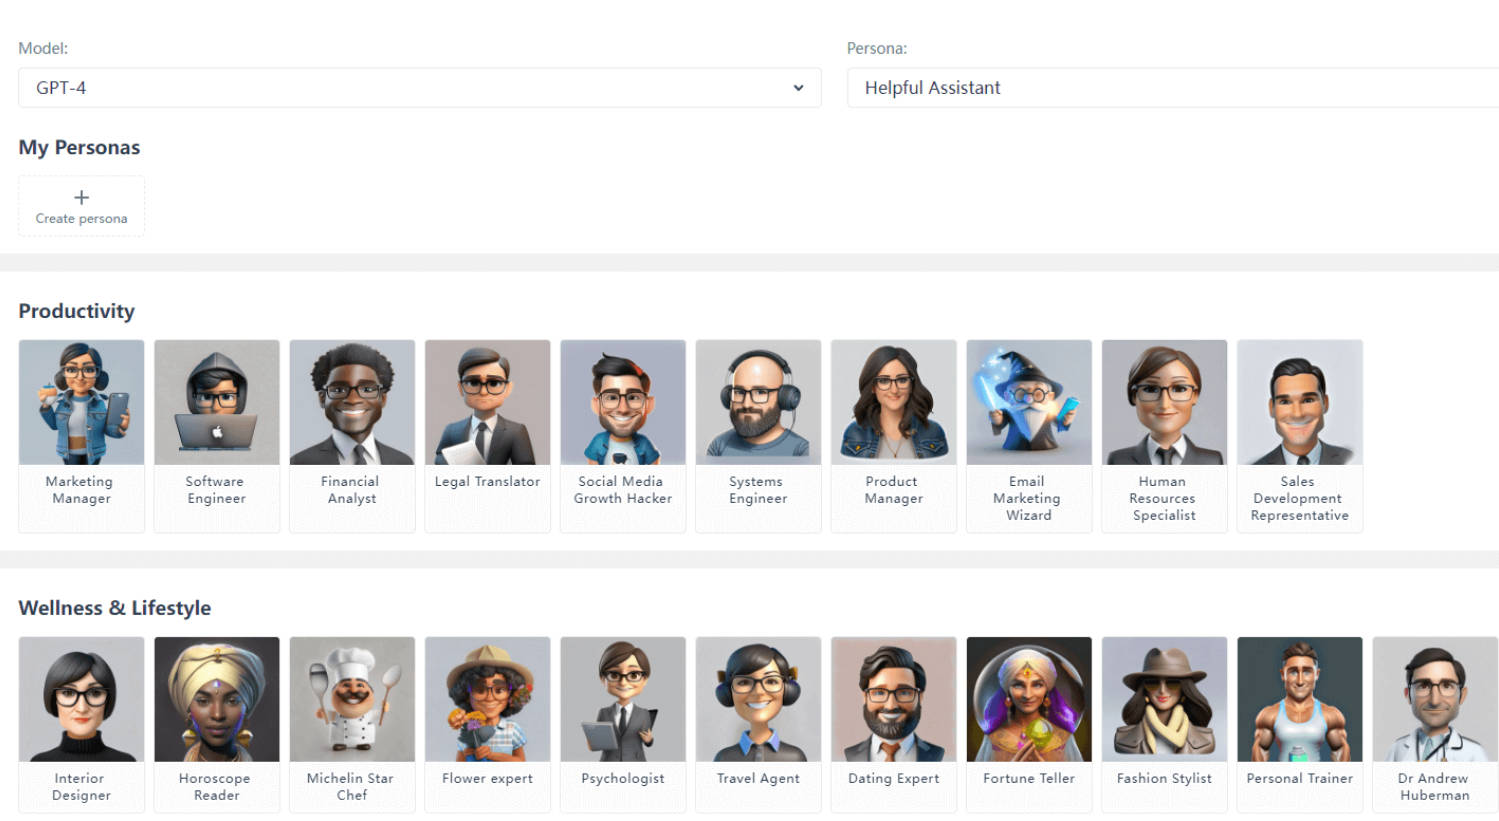Pick the Michelin Star Chef persona
This screenshot has height=821, width=1499.
click(x=352, y=700)
